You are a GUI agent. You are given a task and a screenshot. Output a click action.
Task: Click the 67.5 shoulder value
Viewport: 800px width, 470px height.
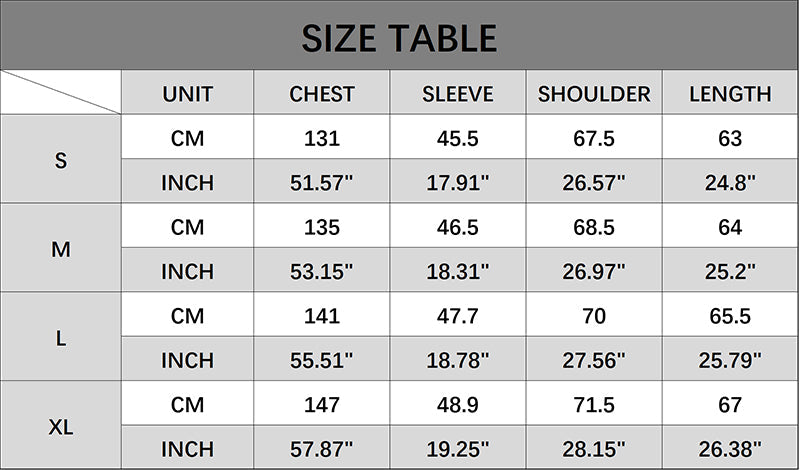(594, 139)
